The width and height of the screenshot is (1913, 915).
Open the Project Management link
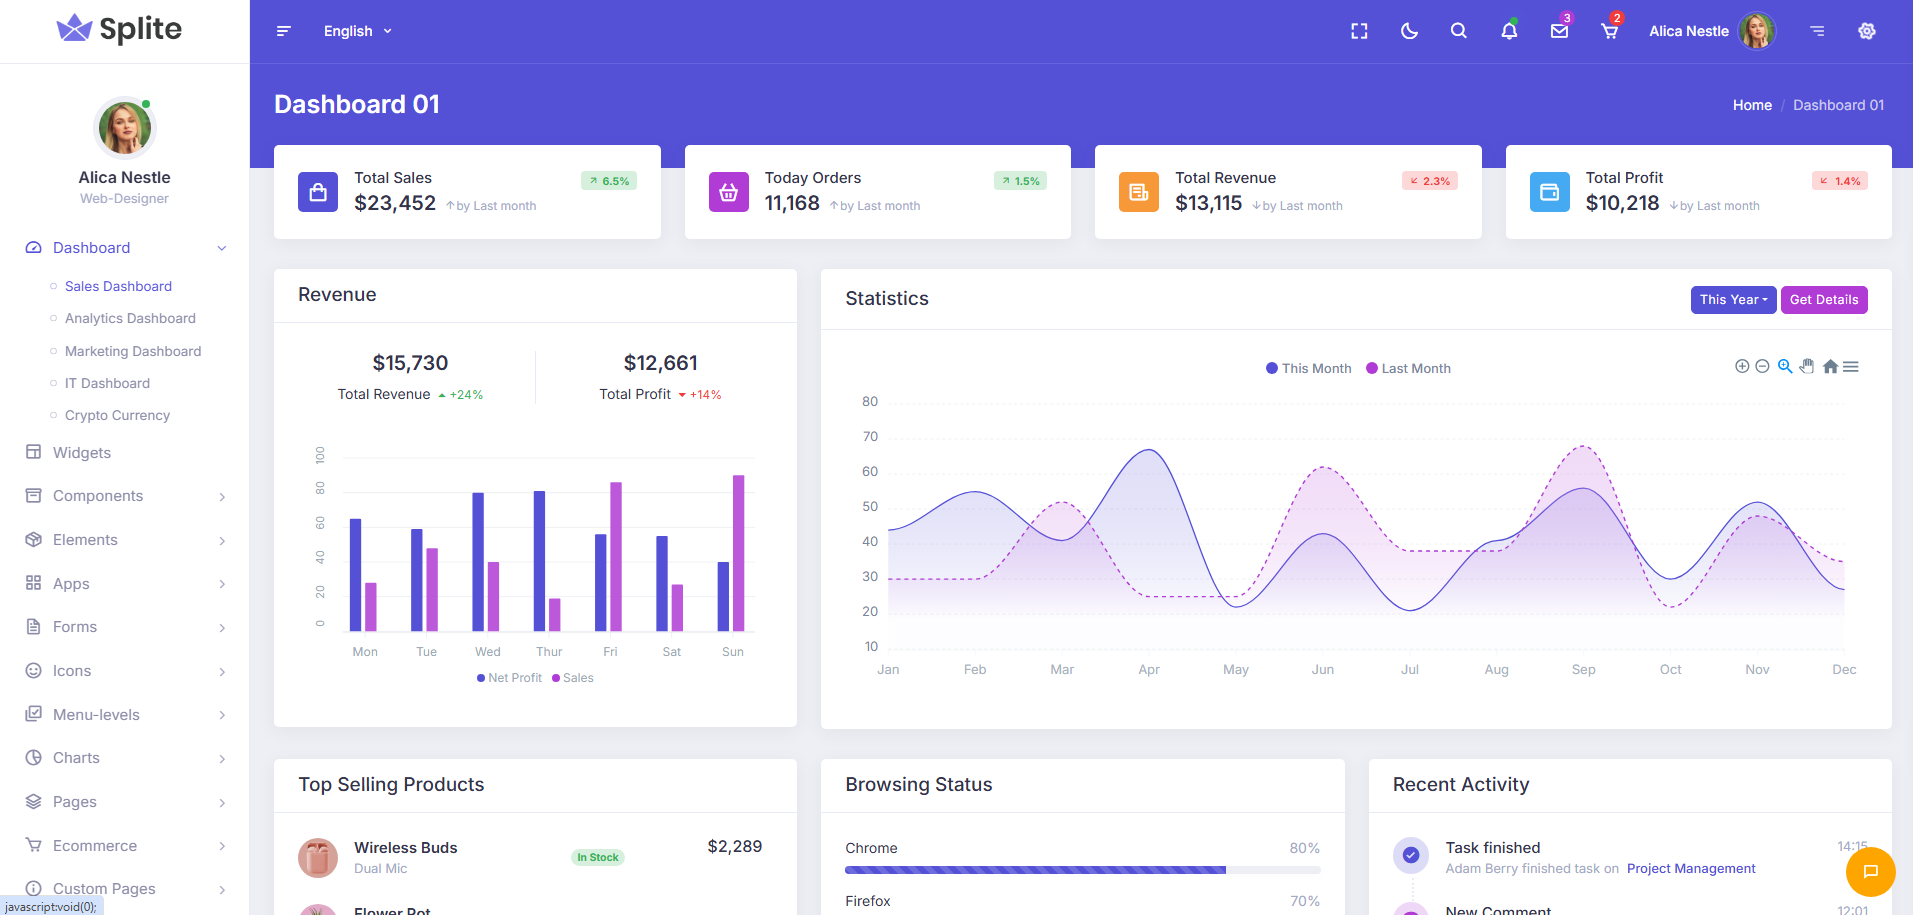pos(1690,868)
